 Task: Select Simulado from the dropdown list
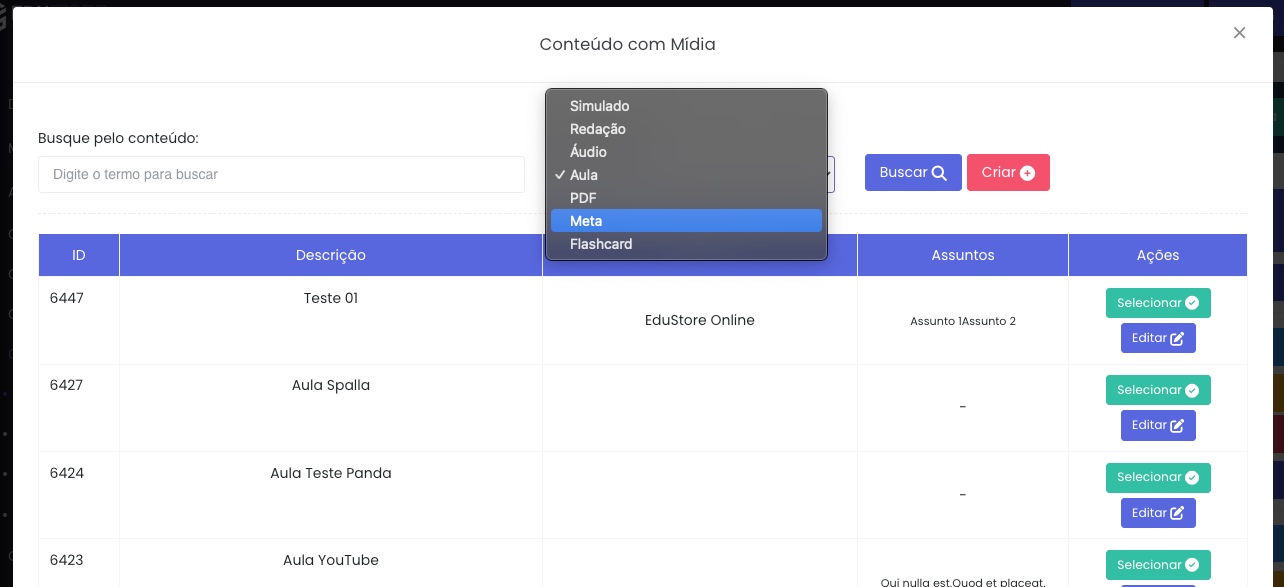click(x=600, y=106)
